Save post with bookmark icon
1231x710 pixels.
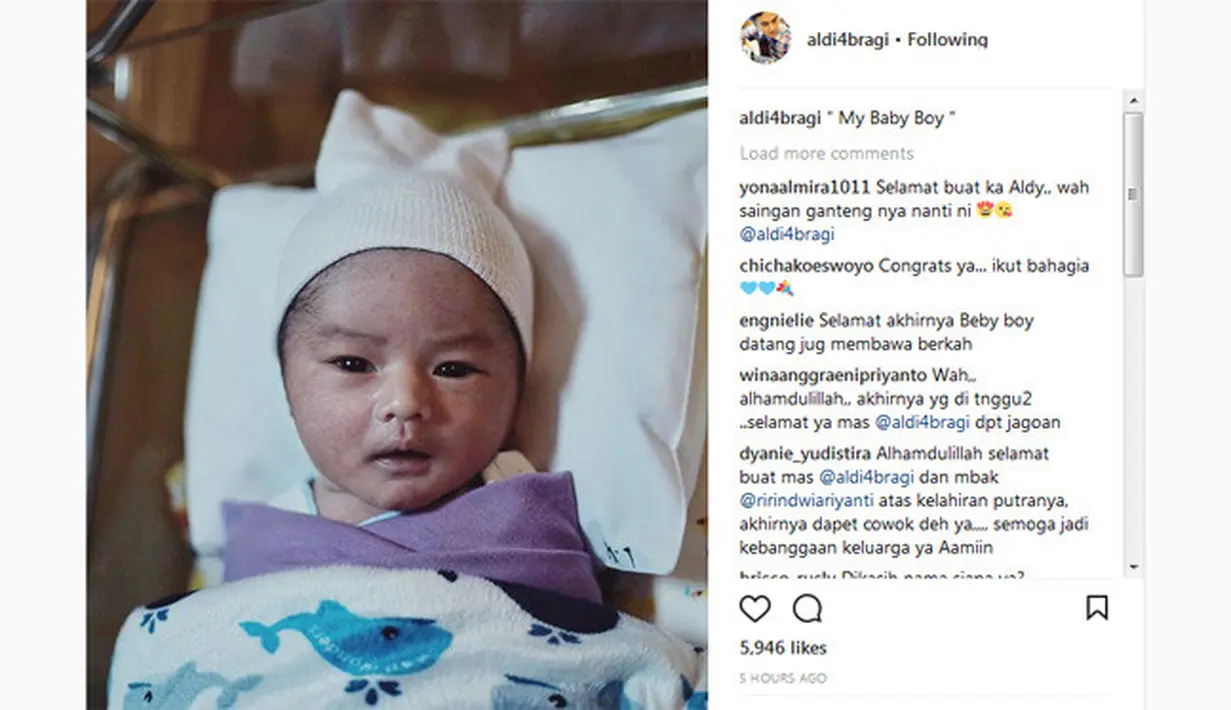pos(1097,607)
